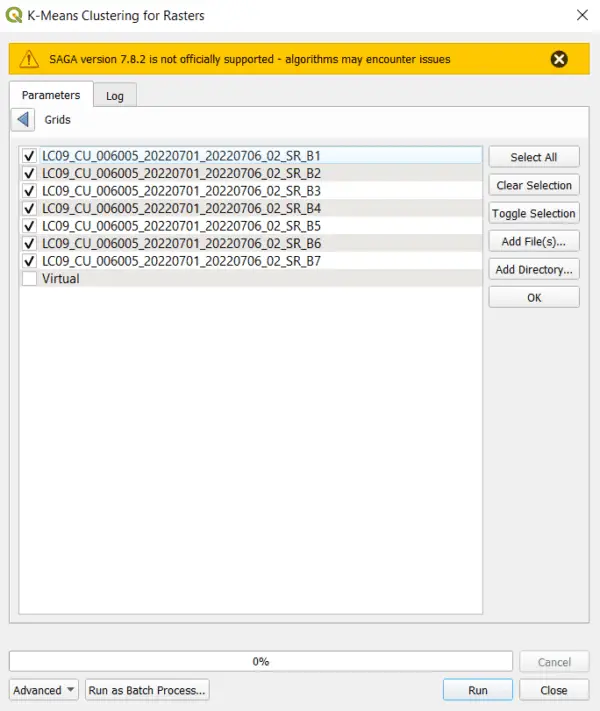Confirm grid selection with OK
Image resolution: width=600 pixels, height=711 pixels.
click(x=534, y=297)
